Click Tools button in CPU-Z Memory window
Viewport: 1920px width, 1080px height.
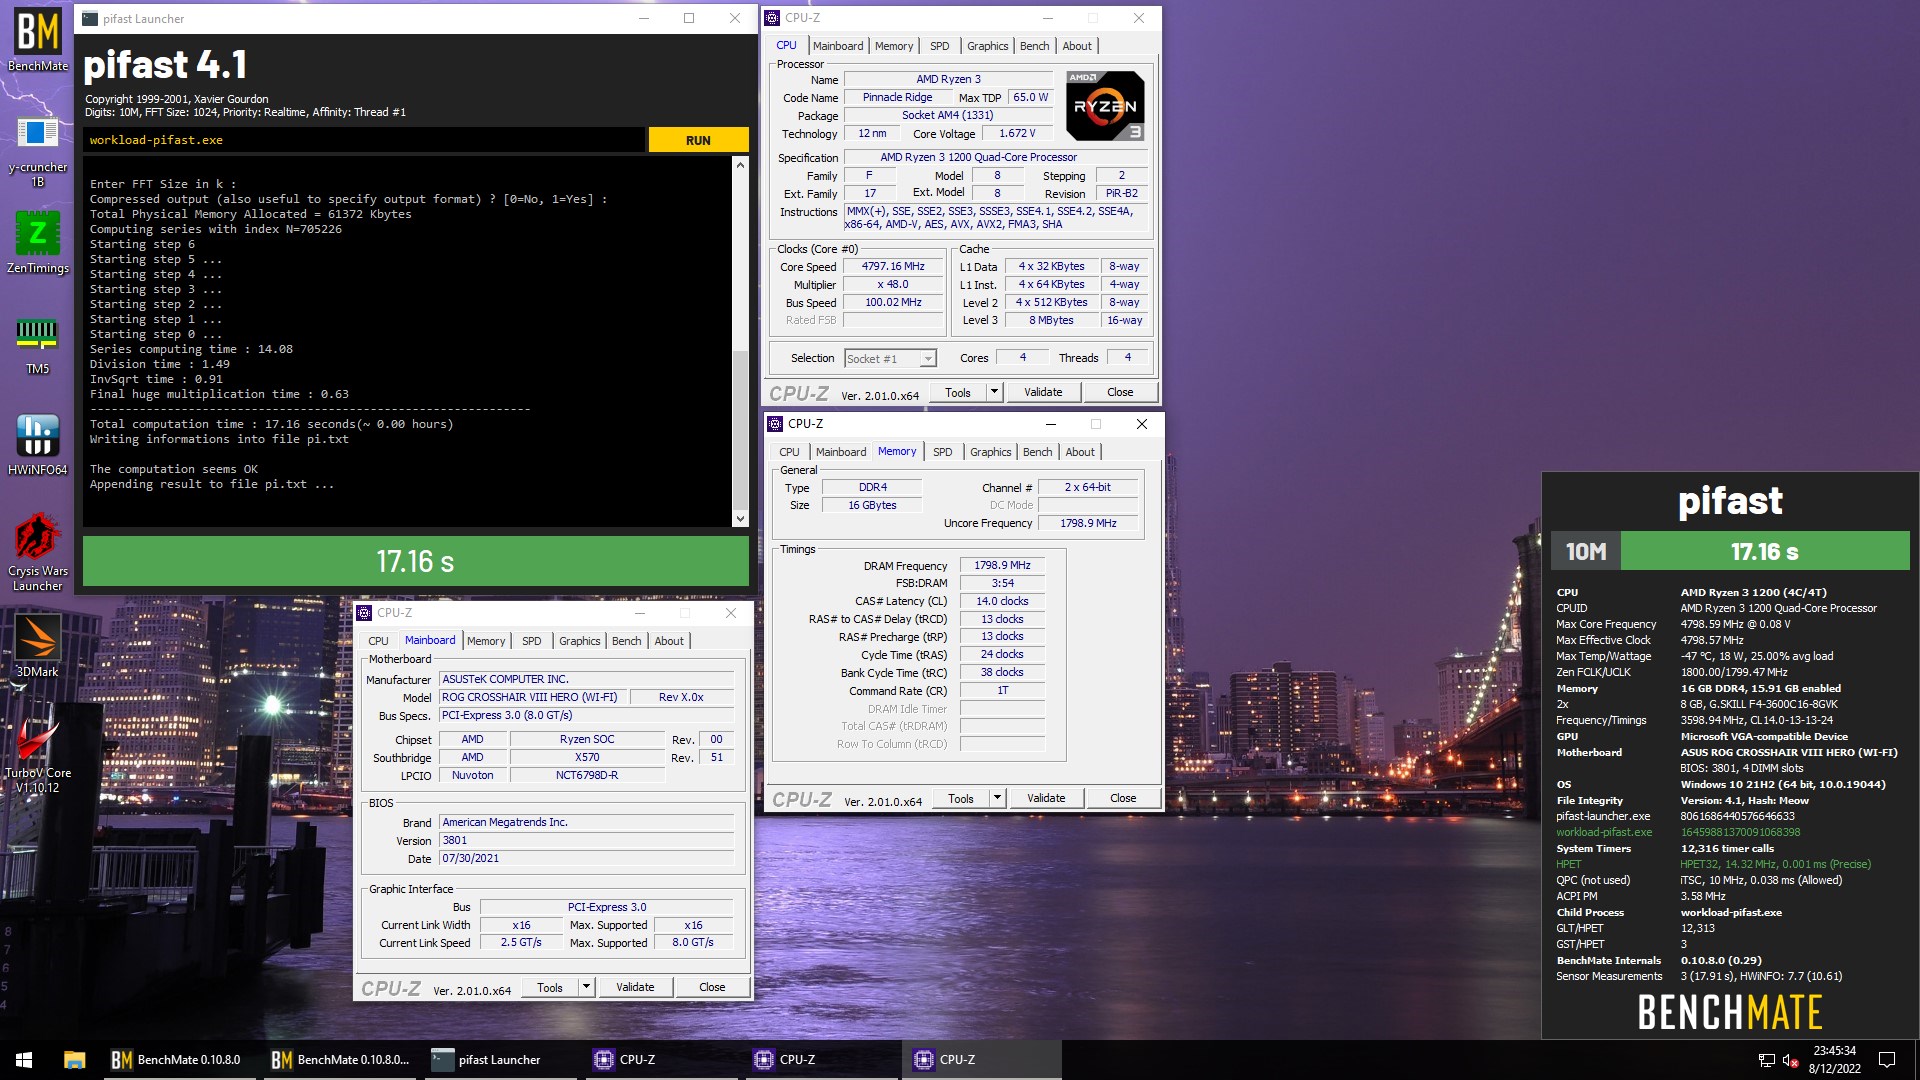[x=960, y=798]
